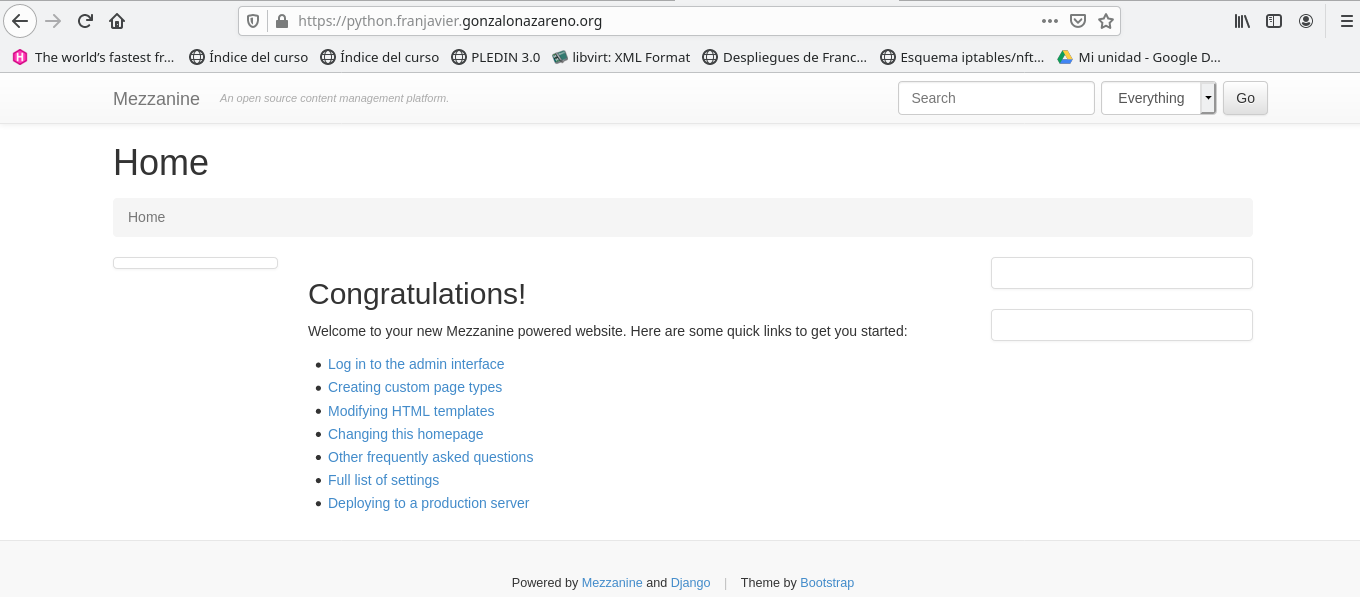Open 'Other frequently asked questions' link
1360x597 pixels.
pyautogui.click(x=431, y=457)
